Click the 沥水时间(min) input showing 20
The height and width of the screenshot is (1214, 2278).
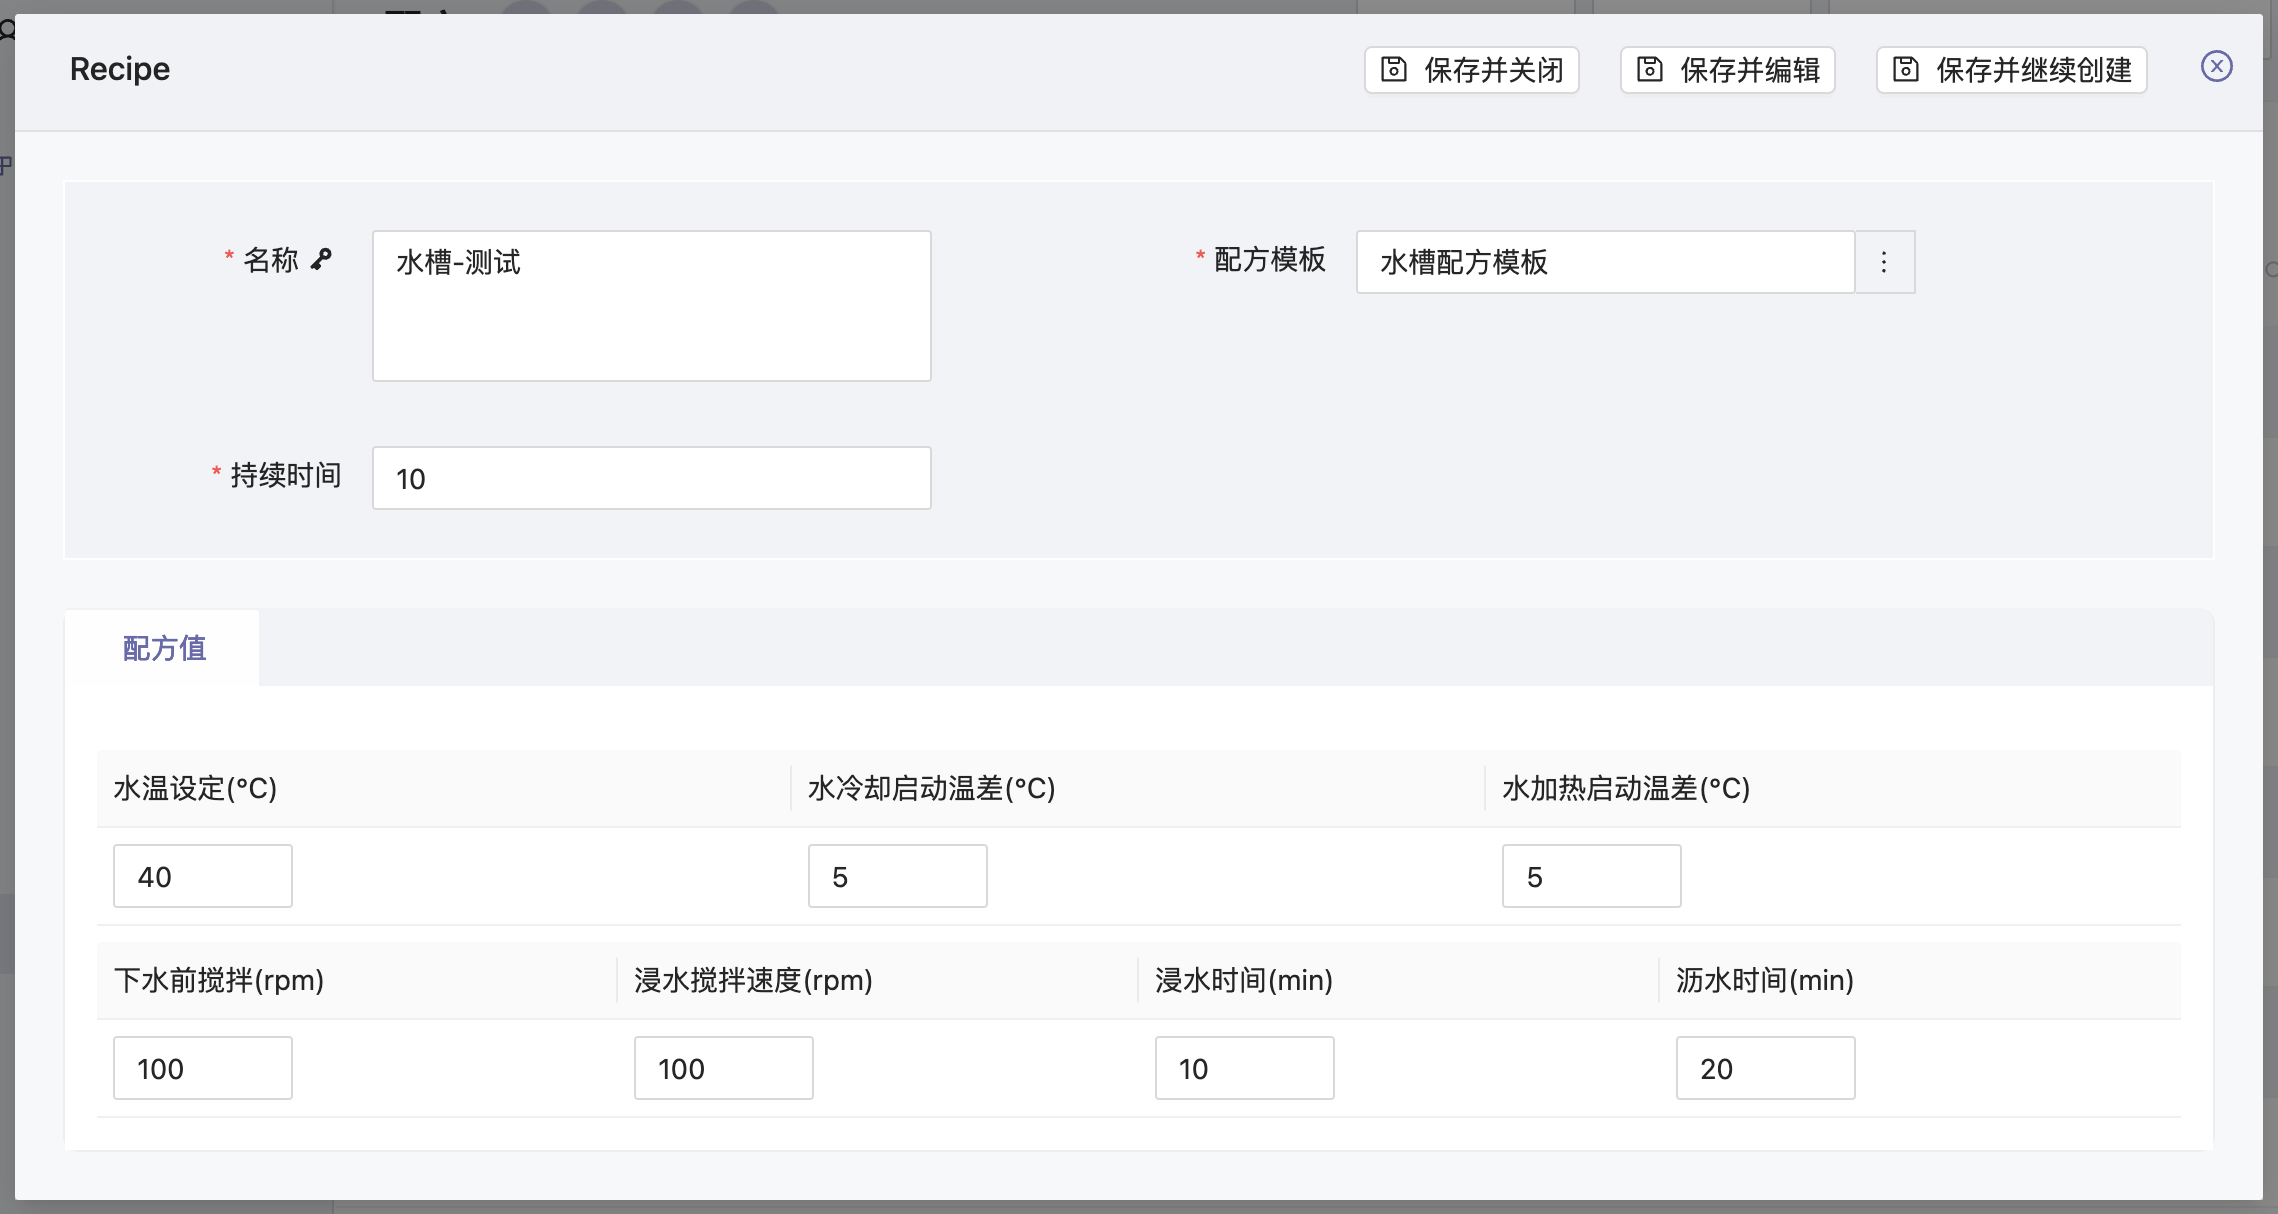(1765, 1068)
